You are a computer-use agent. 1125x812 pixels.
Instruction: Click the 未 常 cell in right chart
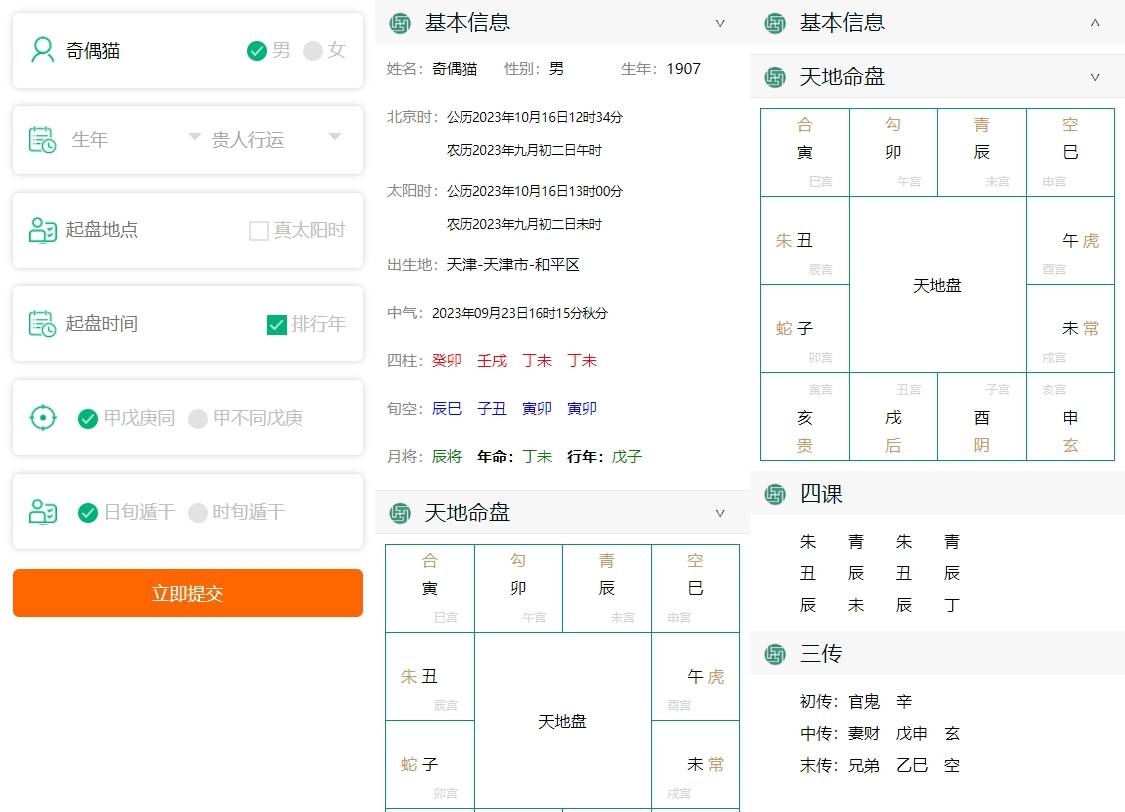(1070, 329)
